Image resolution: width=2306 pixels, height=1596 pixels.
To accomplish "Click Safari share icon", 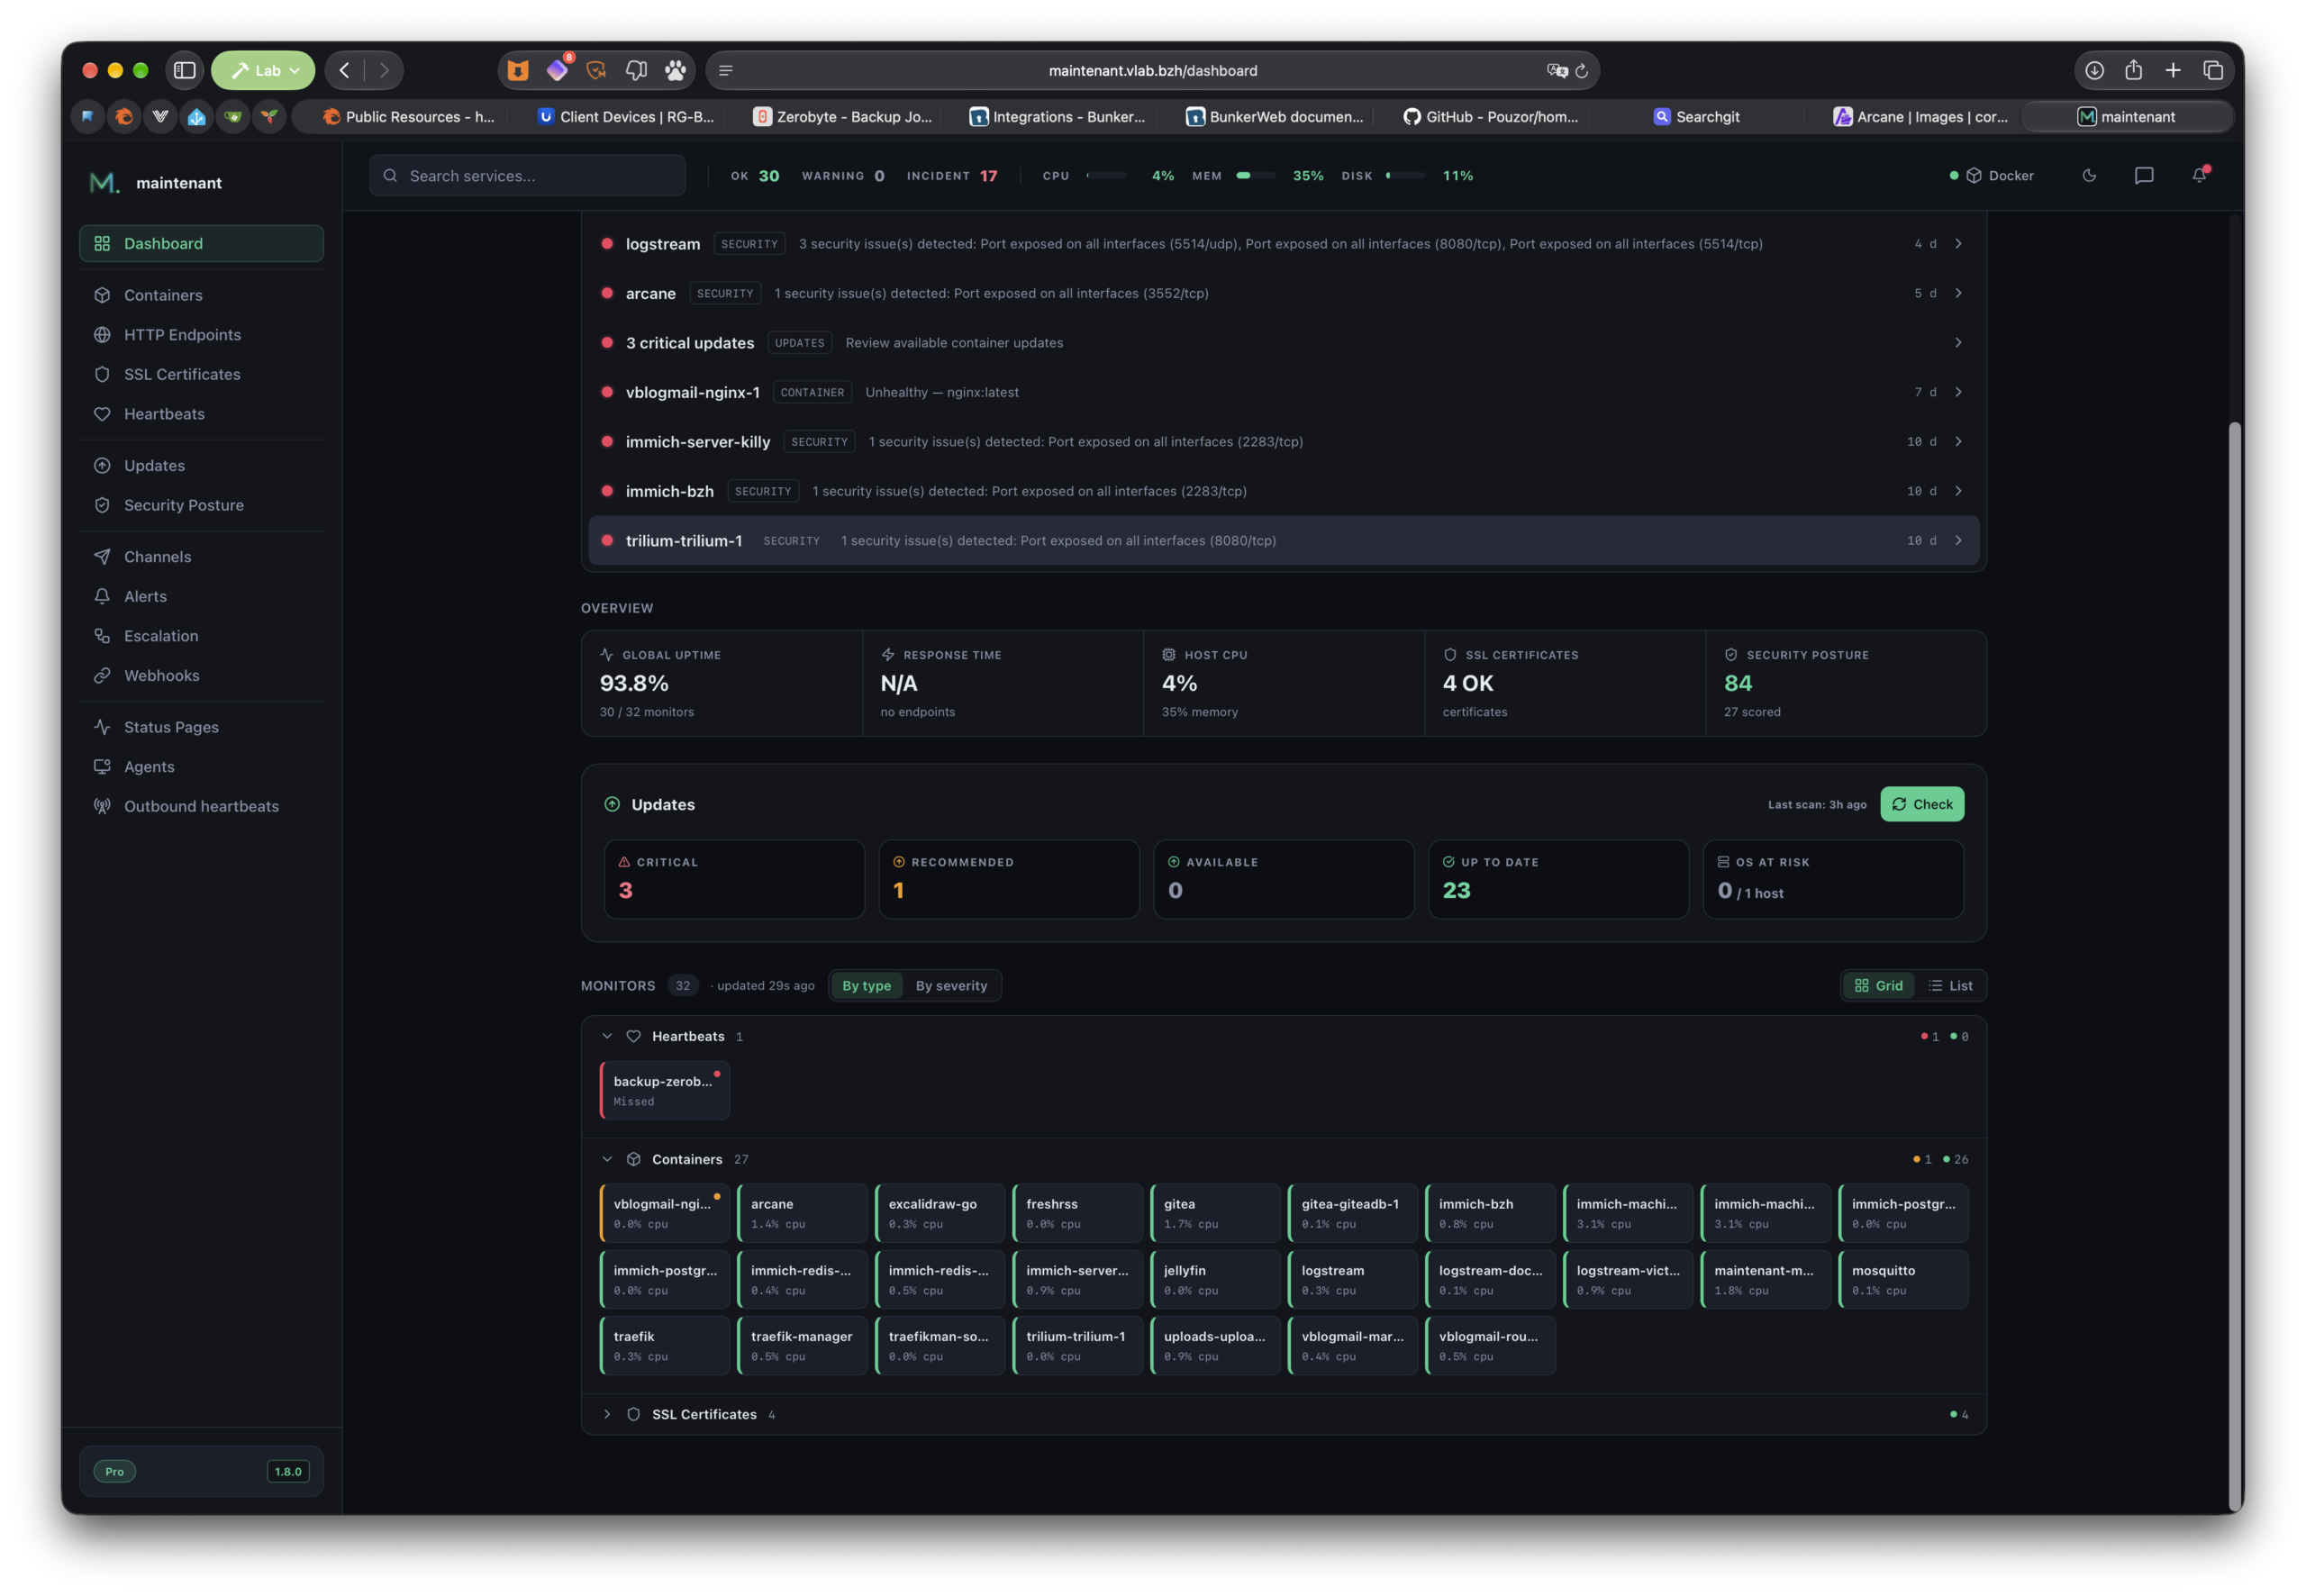I will tap(2133, 70).
